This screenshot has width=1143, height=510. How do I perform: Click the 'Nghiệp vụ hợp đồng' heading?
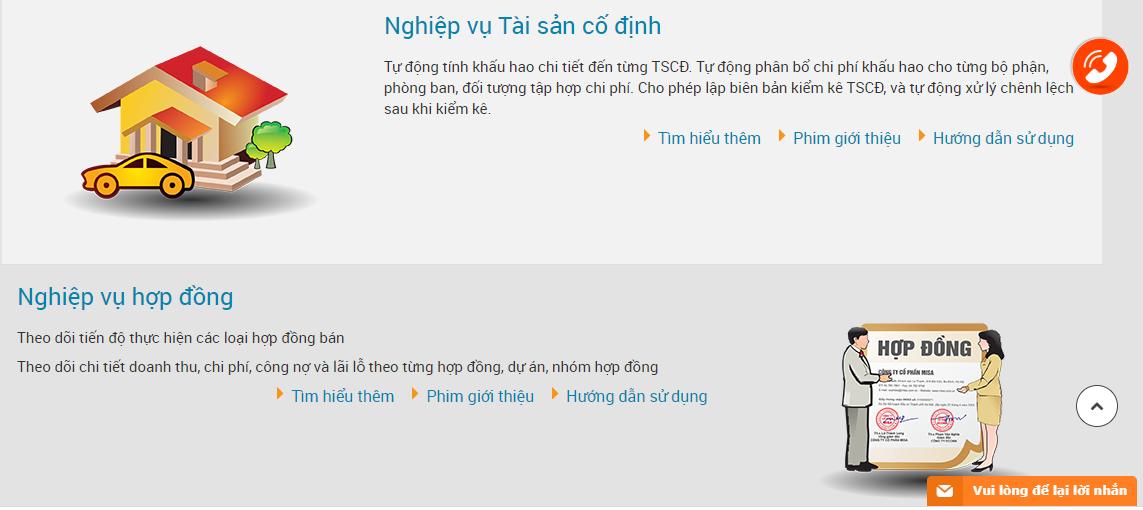pyautogui.click(x=125, y=297)
